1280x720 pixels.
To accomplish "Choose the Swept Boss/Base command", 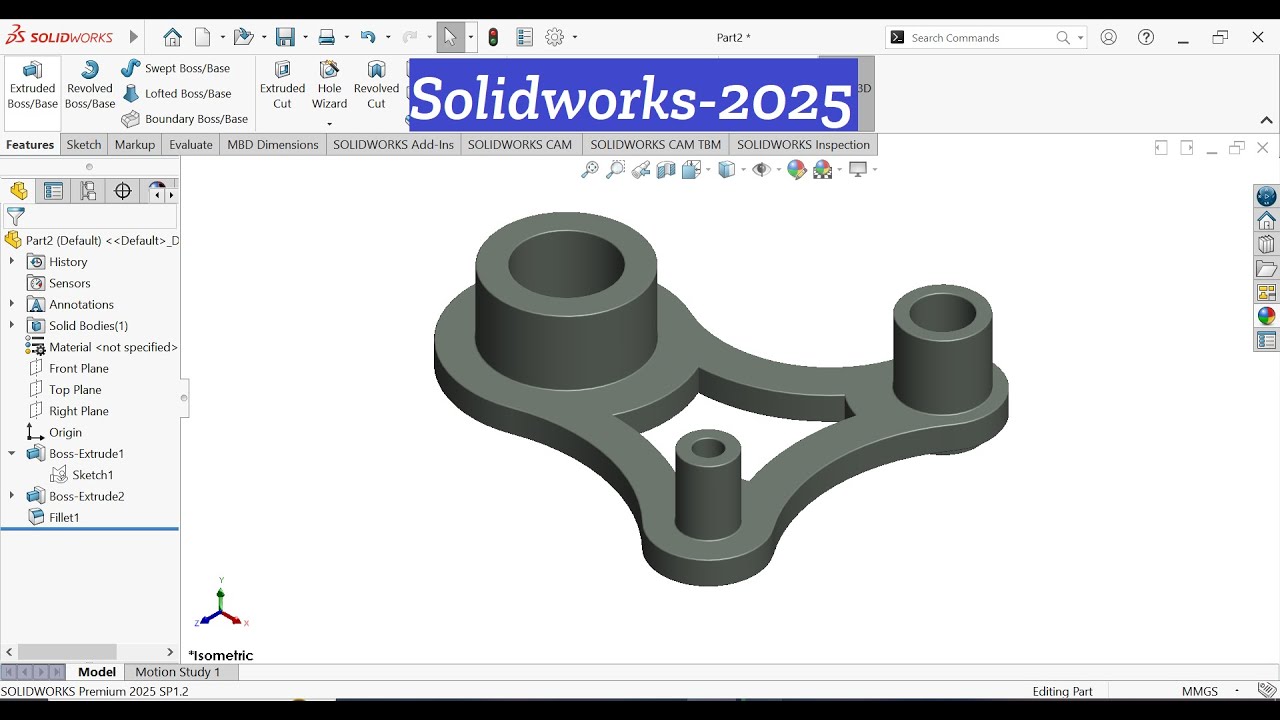I will pyautogui.click(x=176, y=68).
